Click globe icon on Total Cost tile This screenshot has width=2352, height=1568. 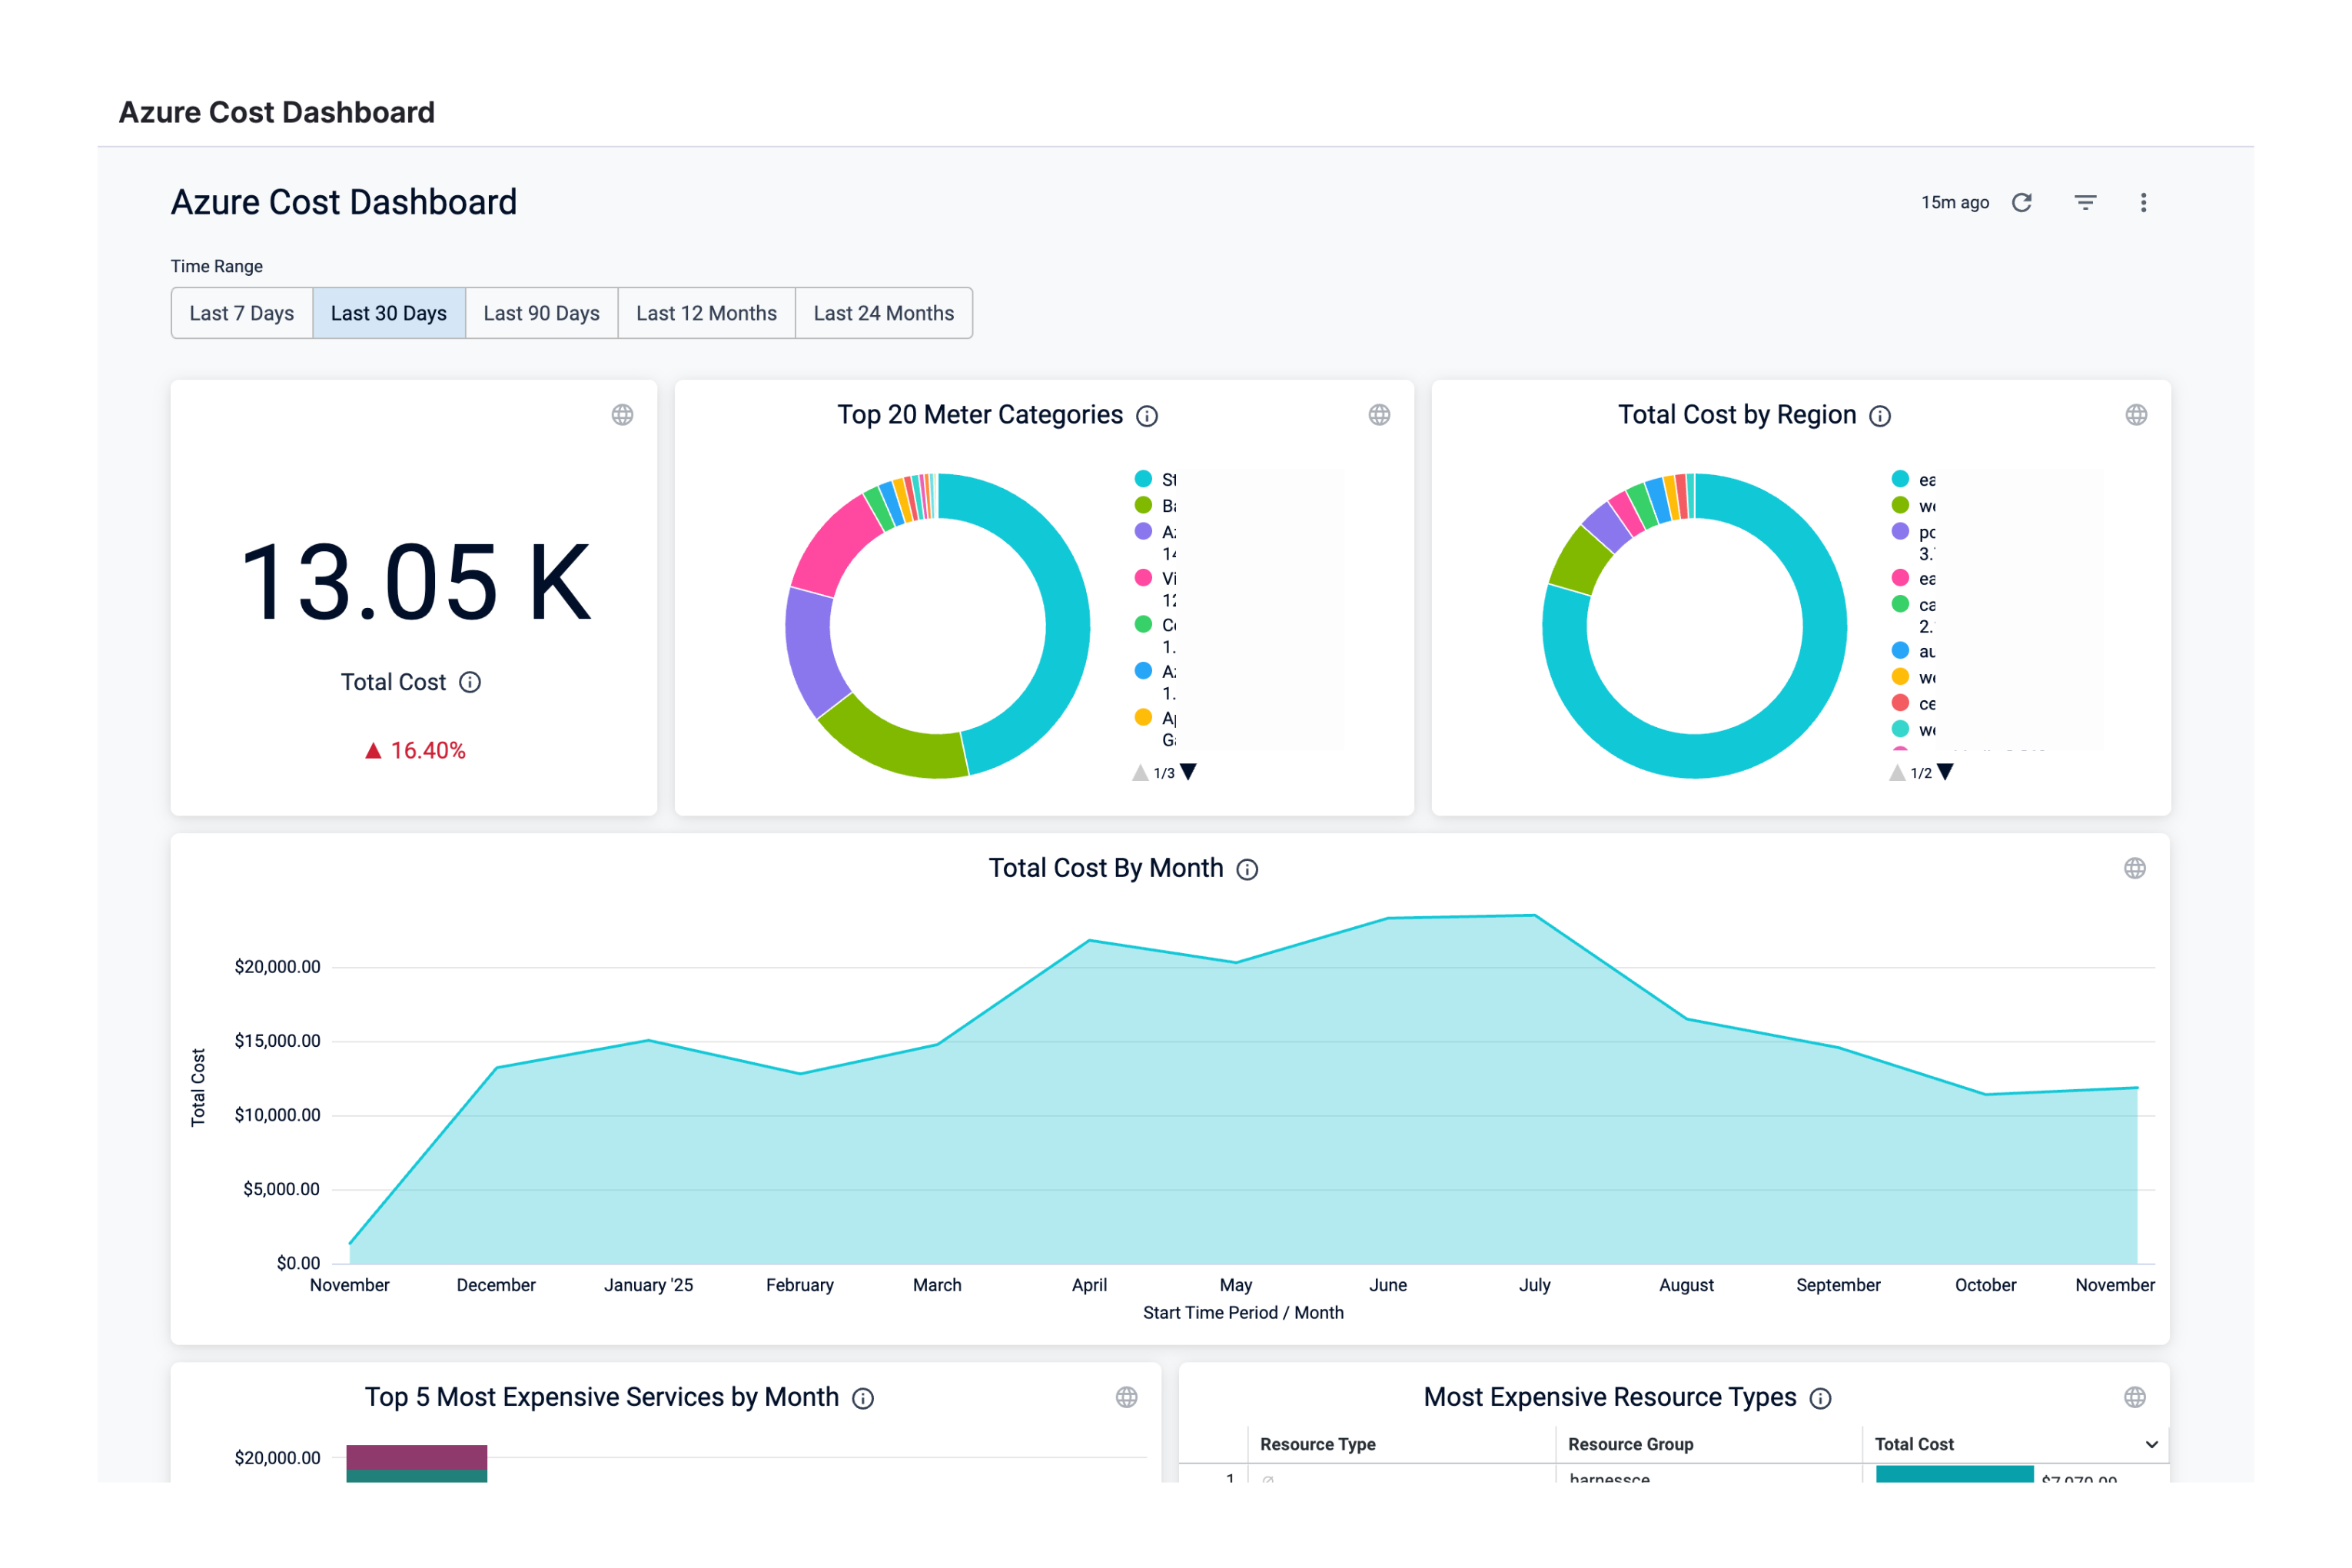click(622, 415)
